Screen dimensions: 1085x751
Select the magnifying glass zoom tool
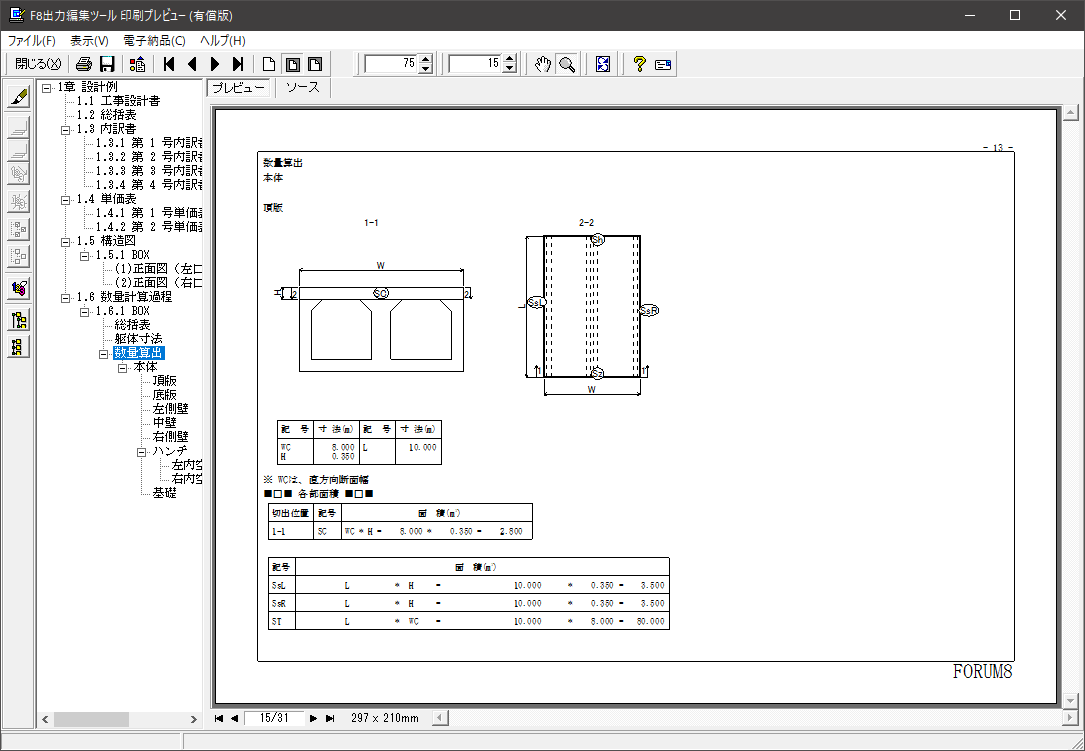point(566,64)
